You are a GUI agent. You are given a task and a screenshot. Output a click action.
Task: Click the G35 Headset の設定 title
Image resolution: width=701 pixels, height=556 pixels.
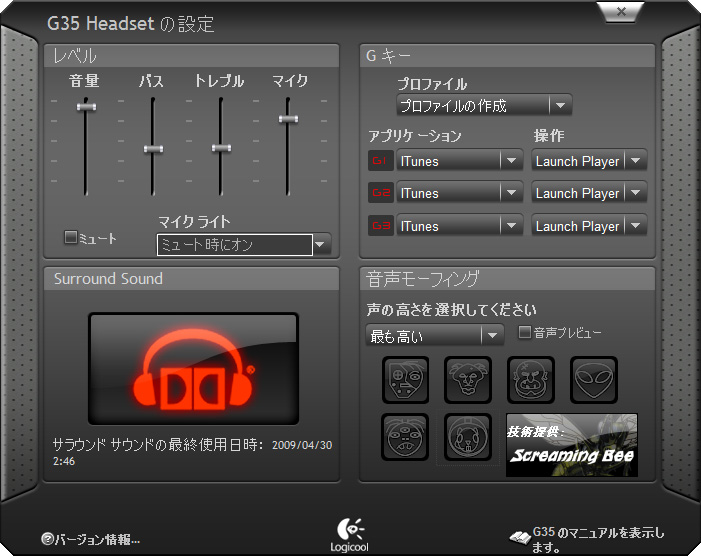[131, 24]
